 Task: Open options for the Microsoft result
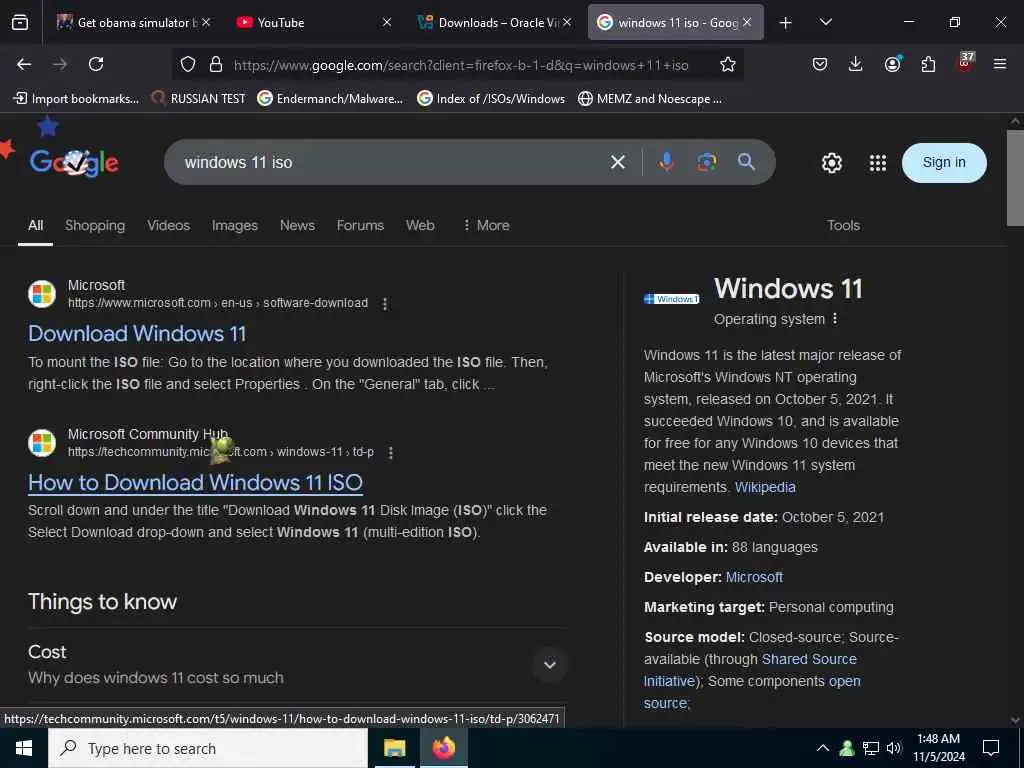(x=385, y=304)
